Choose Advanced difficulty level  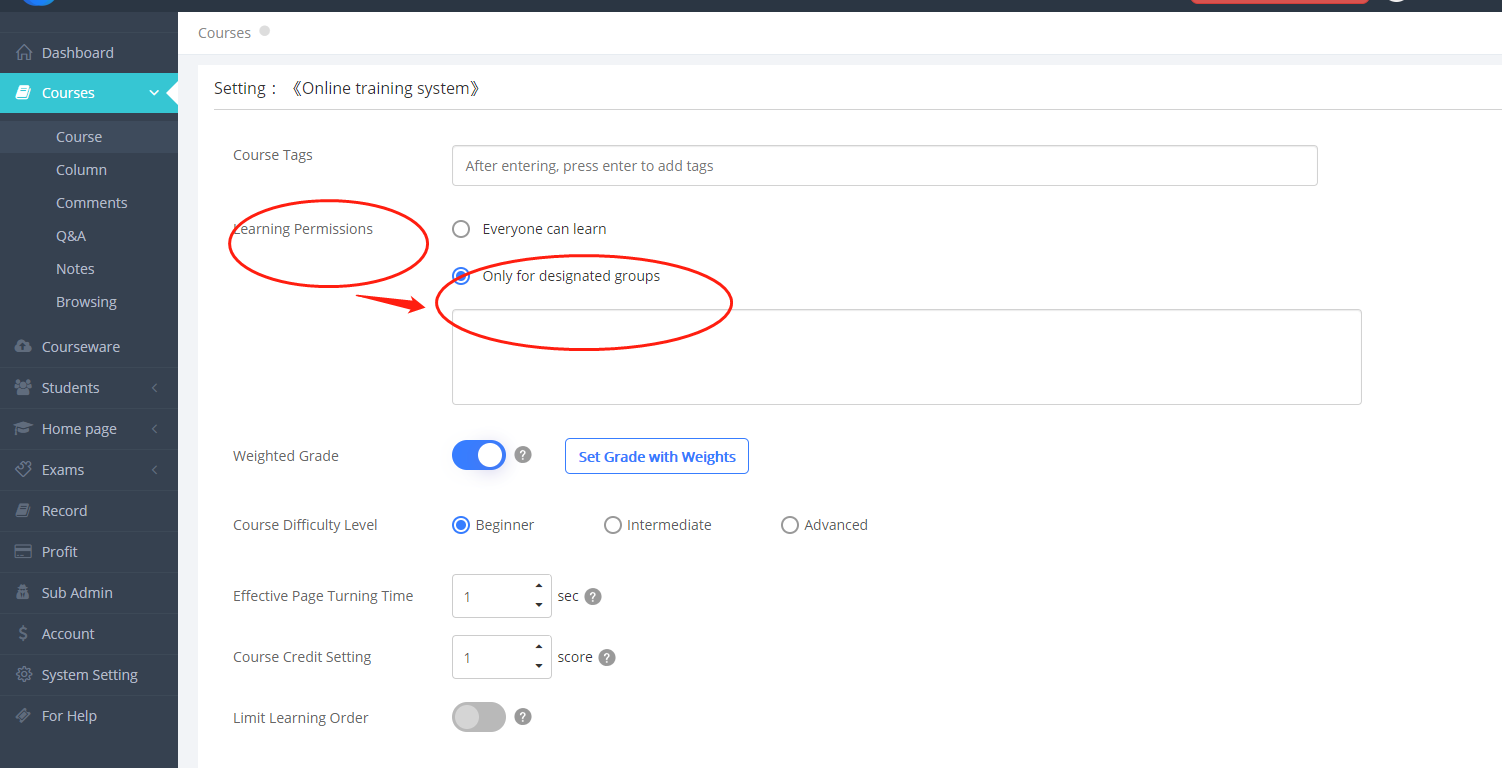[x=790, y=525]
